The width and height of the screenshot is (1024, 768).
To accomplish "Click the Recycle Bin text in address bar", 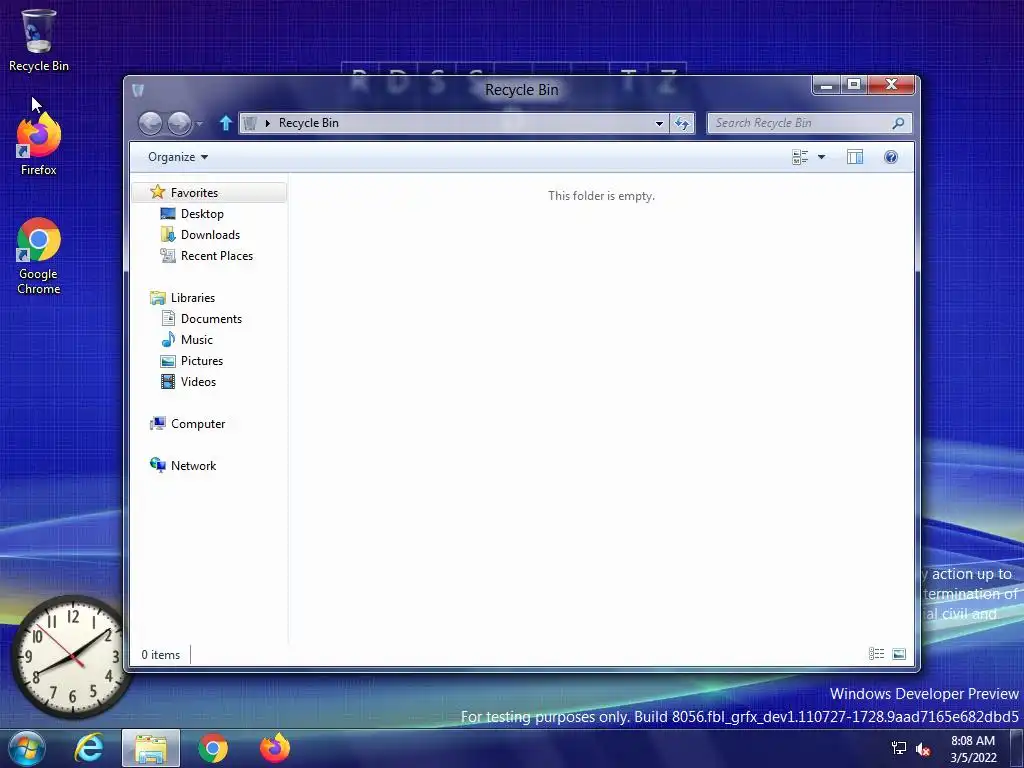I will click(308, 123).
